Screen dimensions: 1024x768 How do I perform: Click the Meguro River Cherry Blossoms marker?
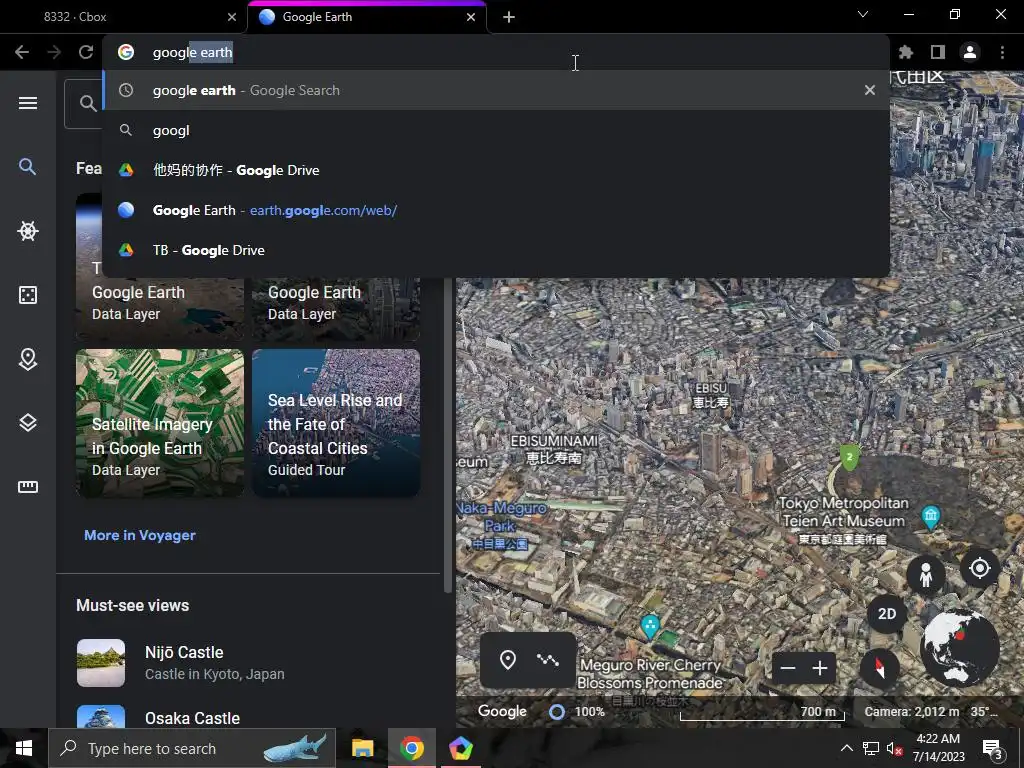(x=649, y=626)
